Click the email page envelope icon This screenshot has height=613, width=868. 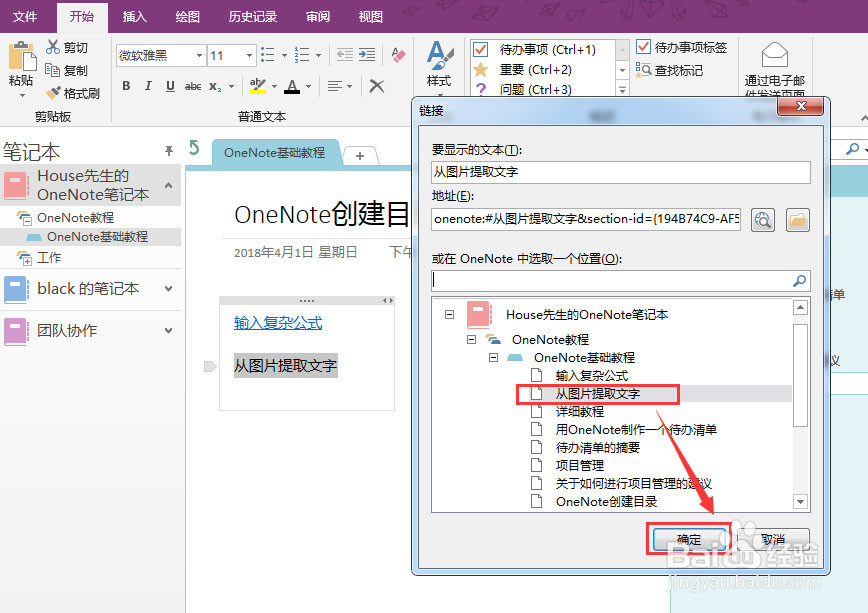point(774,55)
